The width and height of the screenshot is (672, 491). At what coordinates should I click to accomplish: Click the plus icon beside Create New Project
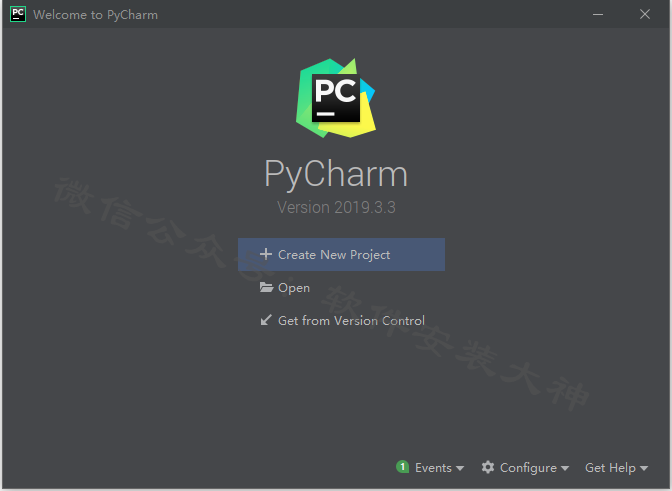tap(266, 254)
